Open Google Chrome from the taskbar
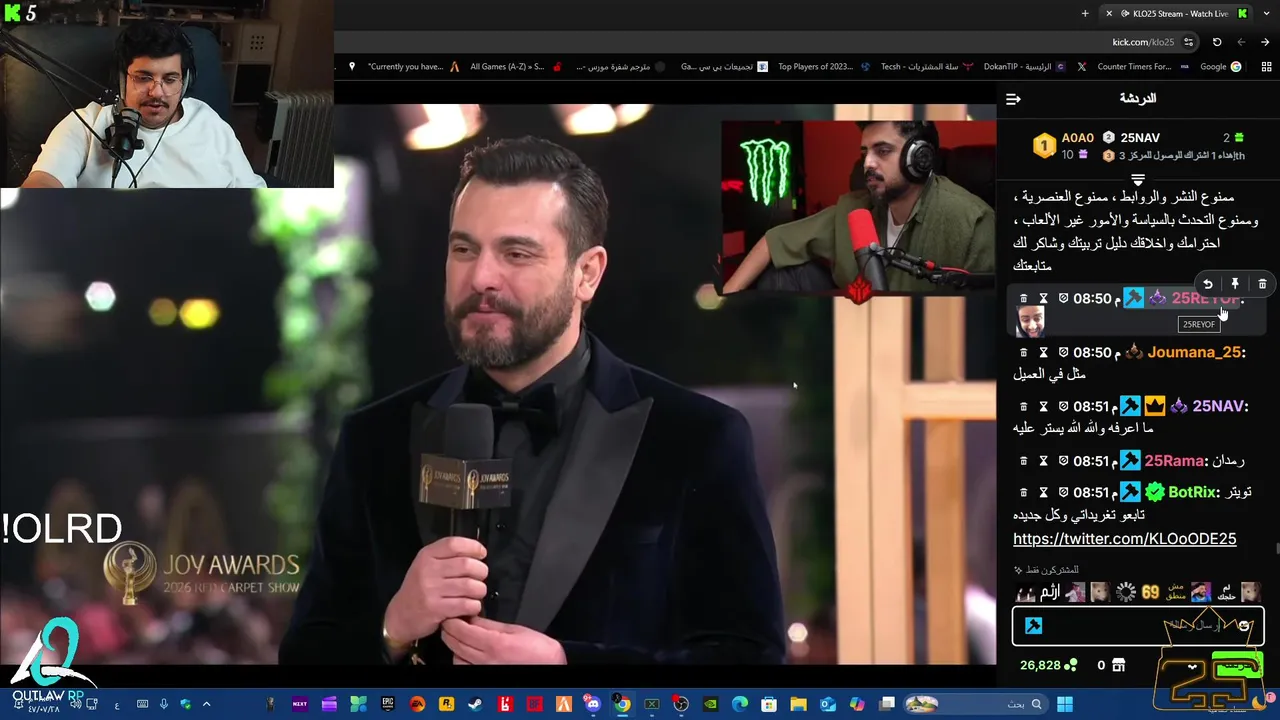Viewport: 1280px width, 720px height. tap(622, 704)
